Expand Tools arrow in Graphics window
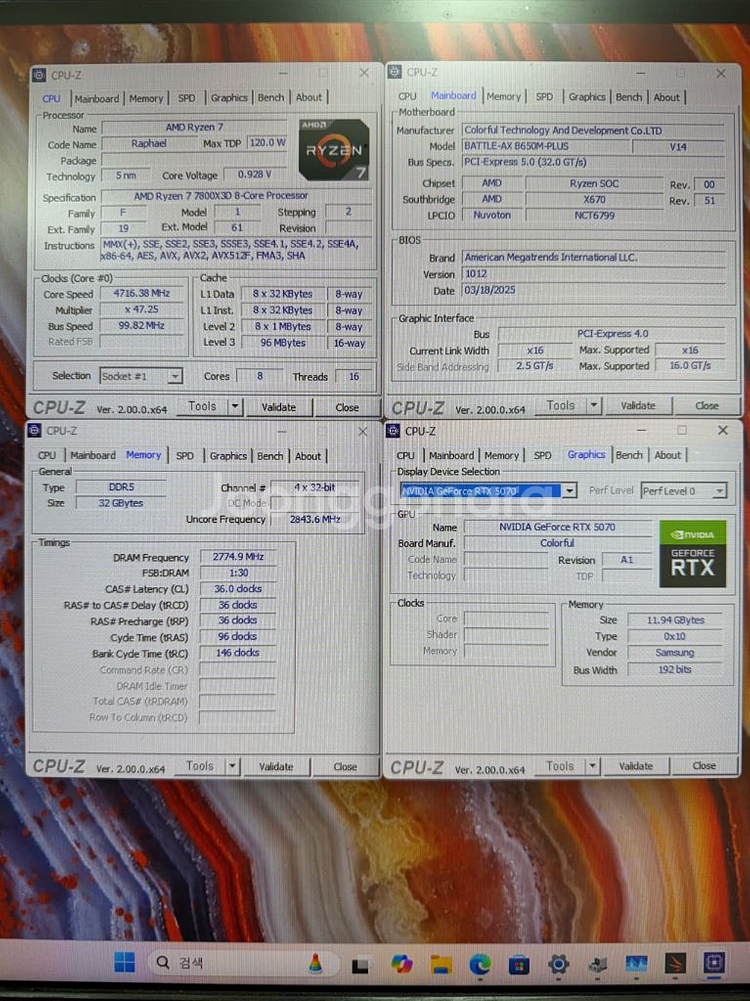750x1001 pixels. pos(592,765)
